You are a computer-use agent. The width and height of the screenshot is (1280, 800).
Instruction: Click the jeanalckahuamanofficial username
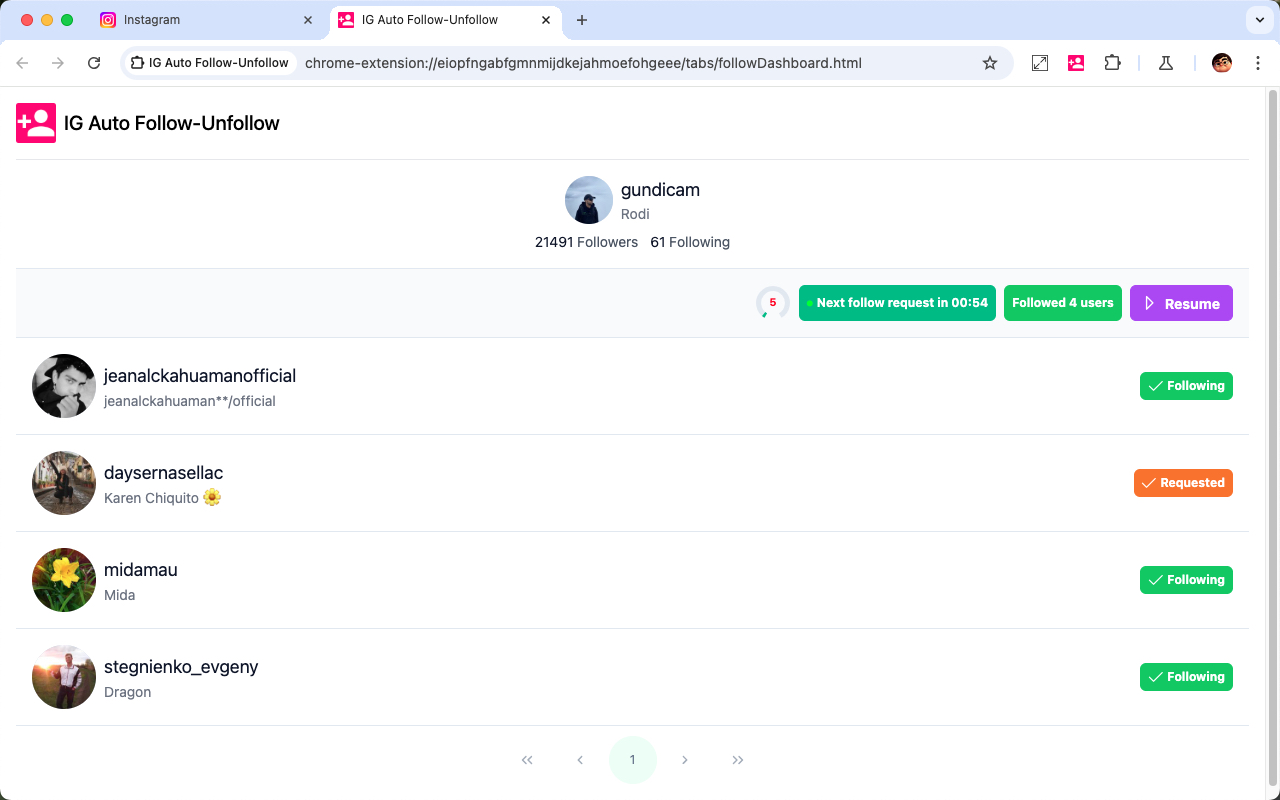[200, 376]
